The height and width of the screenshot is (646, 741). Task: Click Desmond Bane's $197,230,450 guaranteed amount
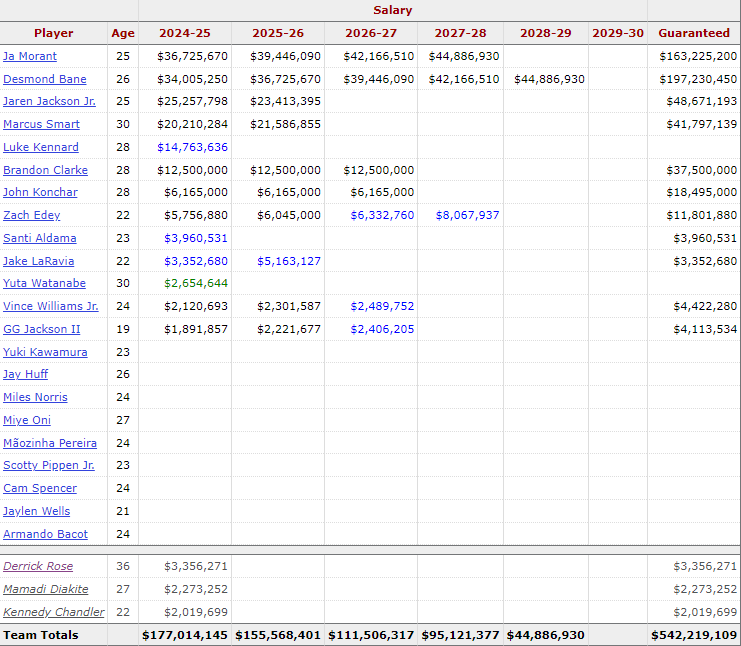pos(698,79)
